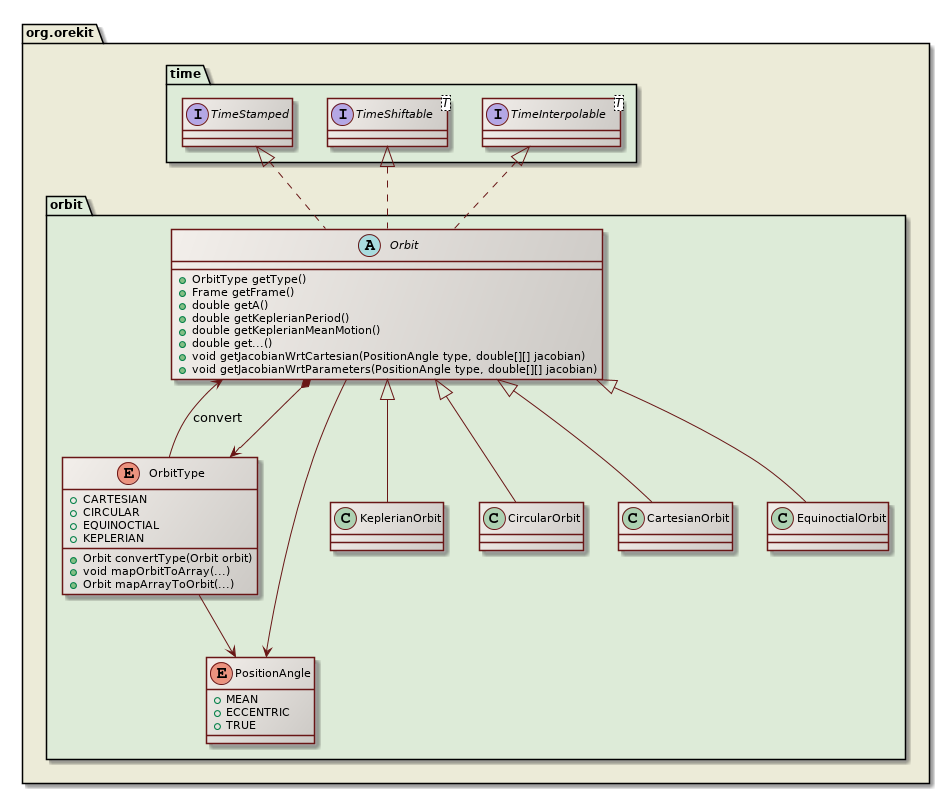Select the ECCENTRIC value in PositionAngle
Viewport: 950px width, 794px height.
pos(257,712)
